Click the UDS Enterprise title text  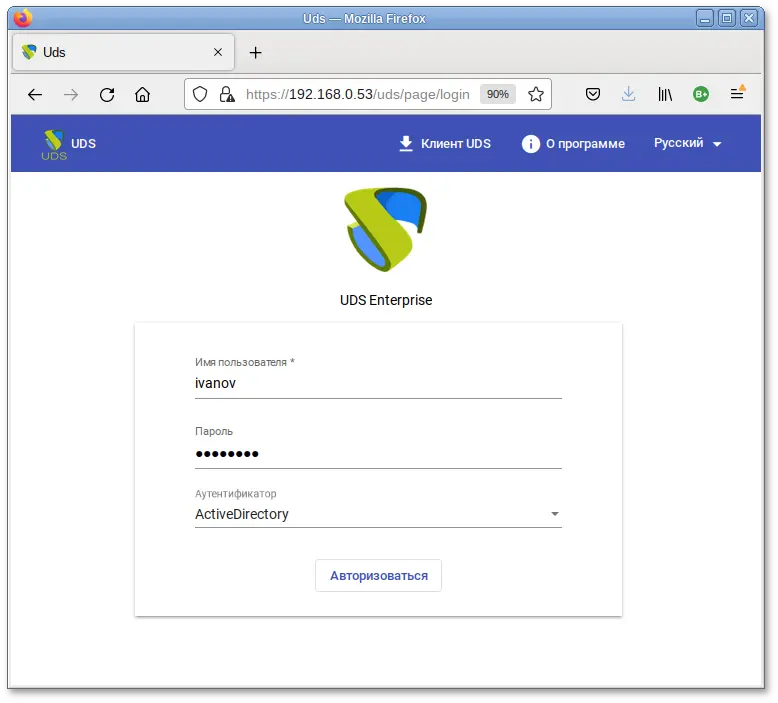(386, 300)
